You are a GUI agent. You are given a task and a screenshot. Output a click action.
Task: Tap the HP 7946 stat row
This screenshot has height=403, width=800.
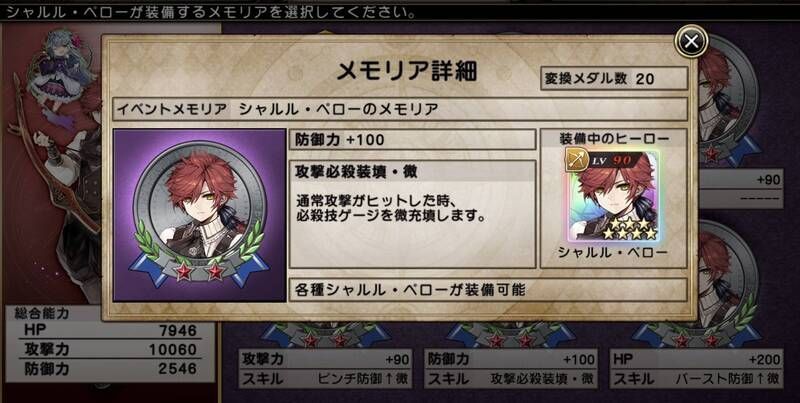pyautogui.click(x=110, y=330)
